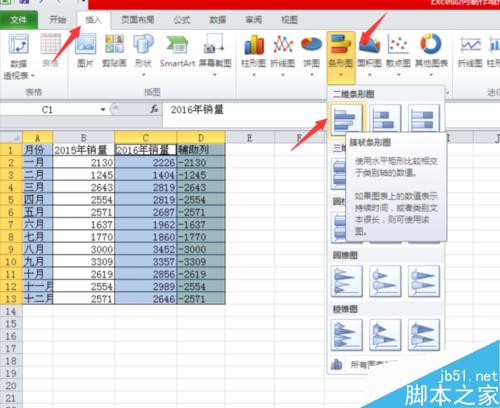Select column D header
The height and width of the screenshot is (408, 500).
tap(201, 137)
